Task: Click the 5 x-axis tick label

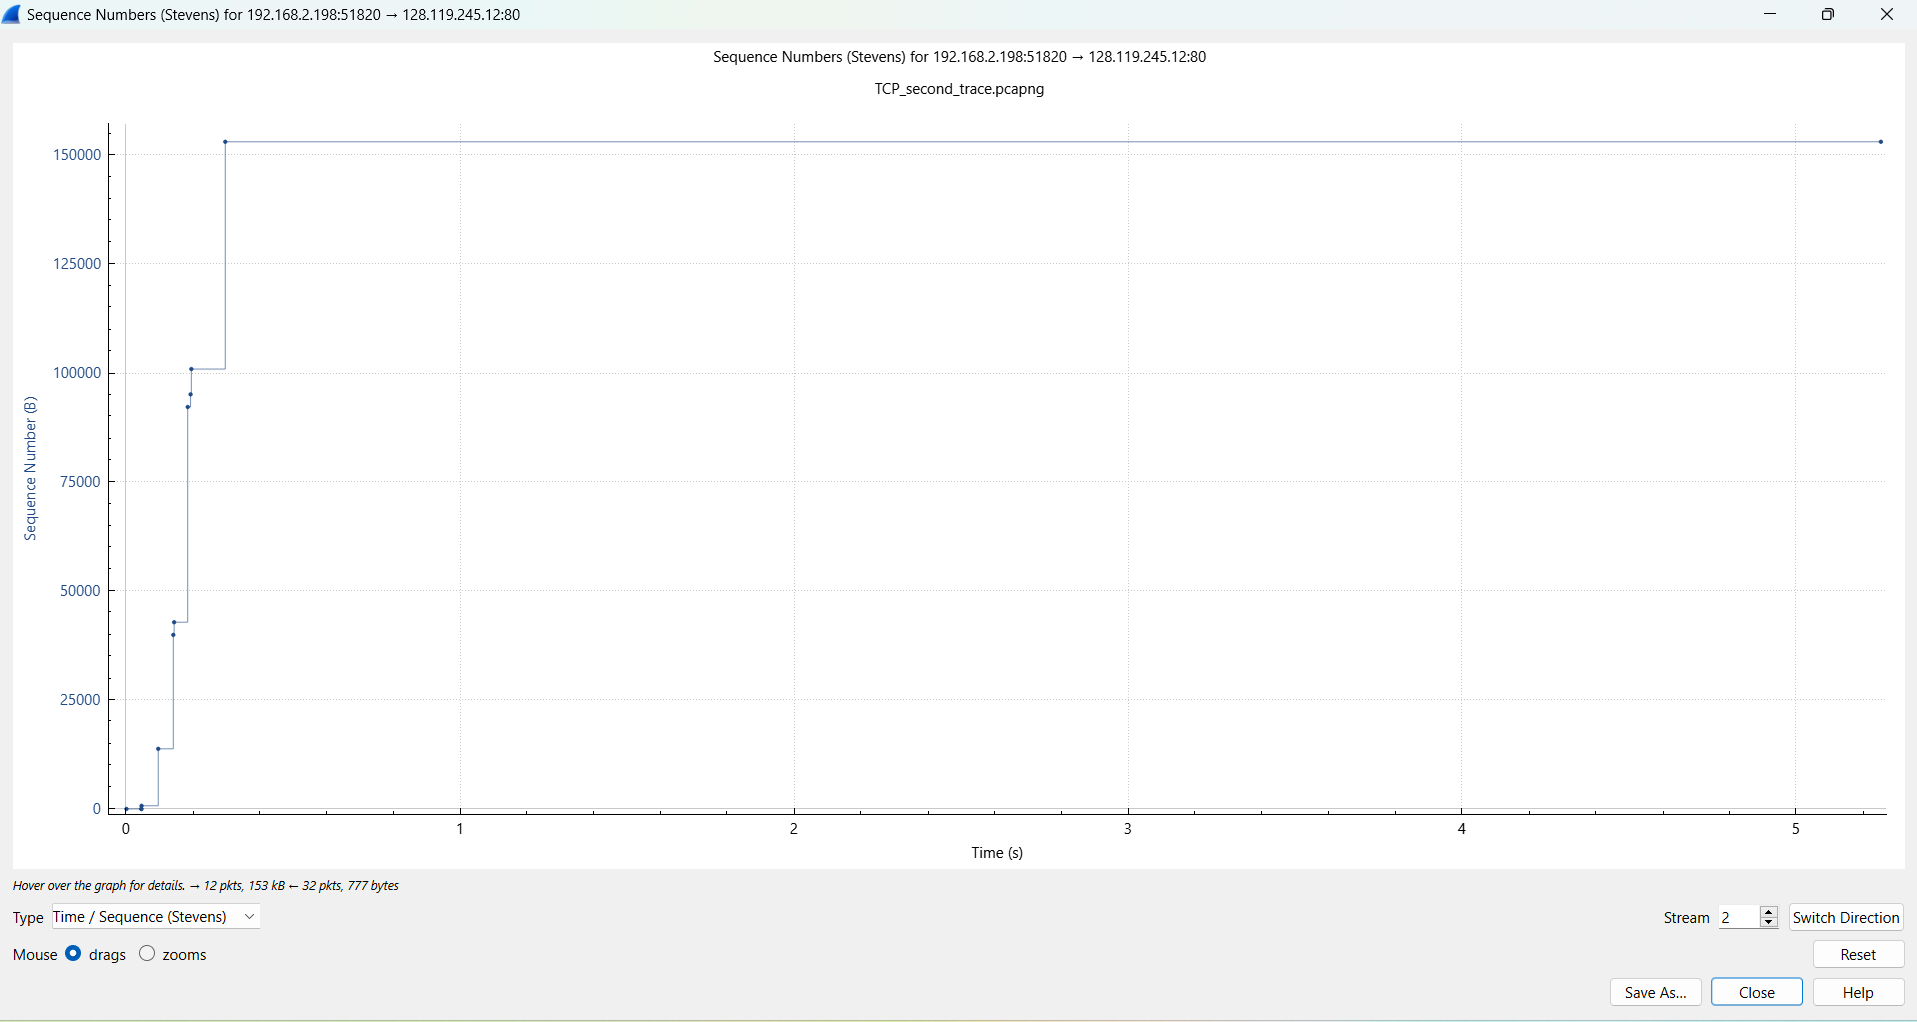Action: point(1796,828)
